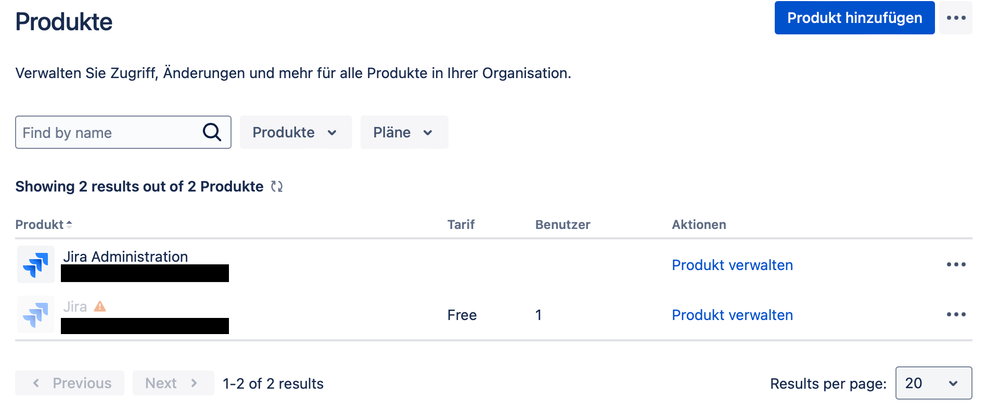Click the Tarif column header
999x408 pixels.
[x=461, y=224]
